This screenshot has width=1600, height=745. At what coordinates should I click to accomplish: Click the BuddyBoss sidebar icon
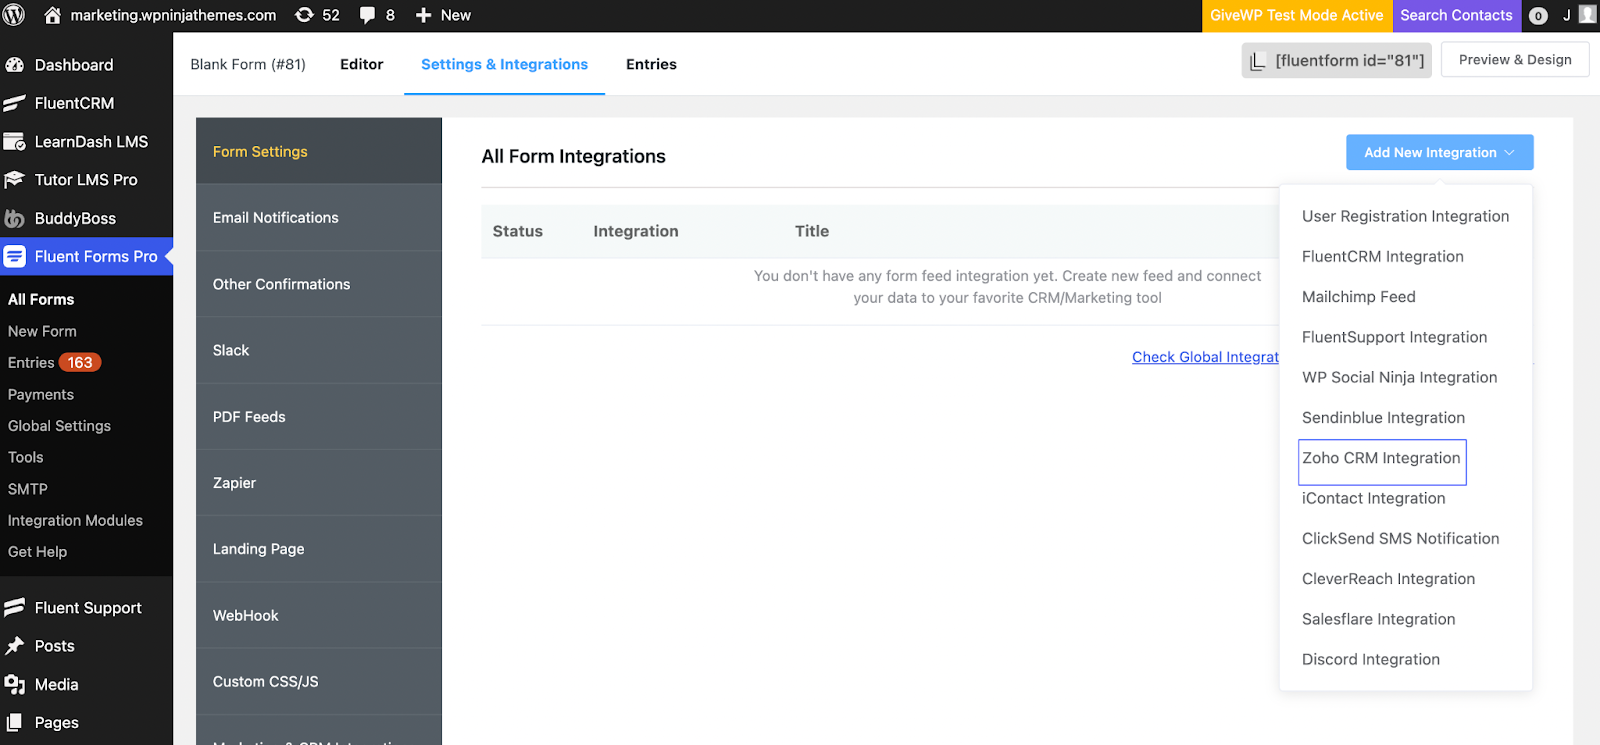[x=15, y=218]
